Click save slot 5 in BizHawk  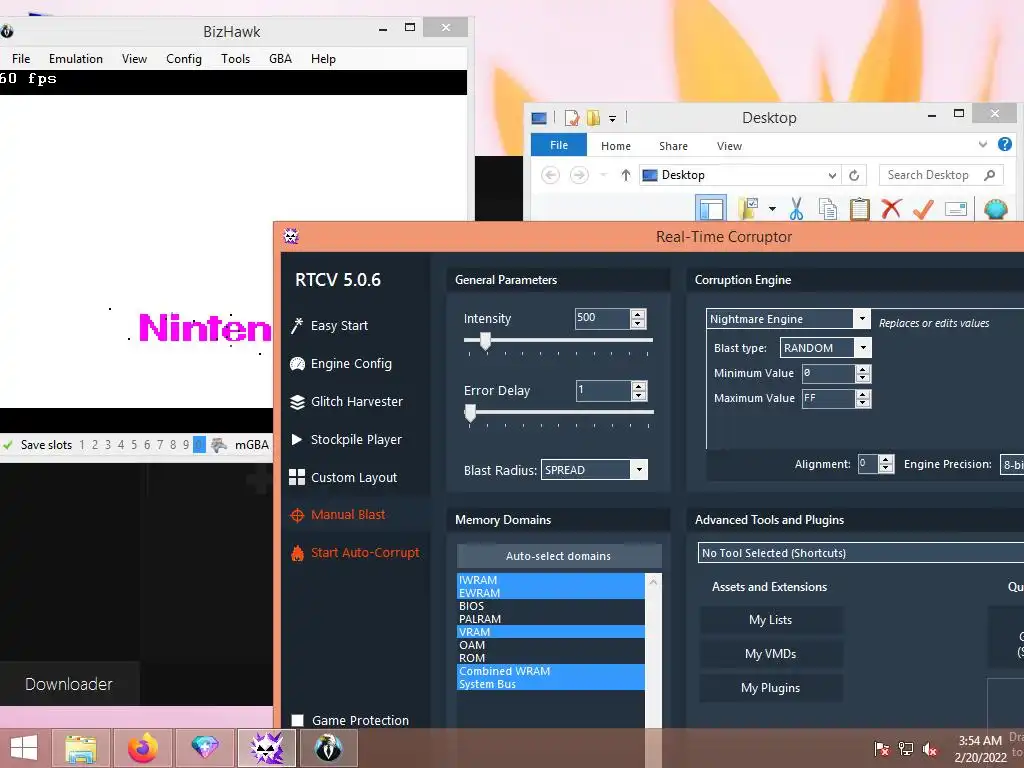pyautogui.click(x=134, y=445)
